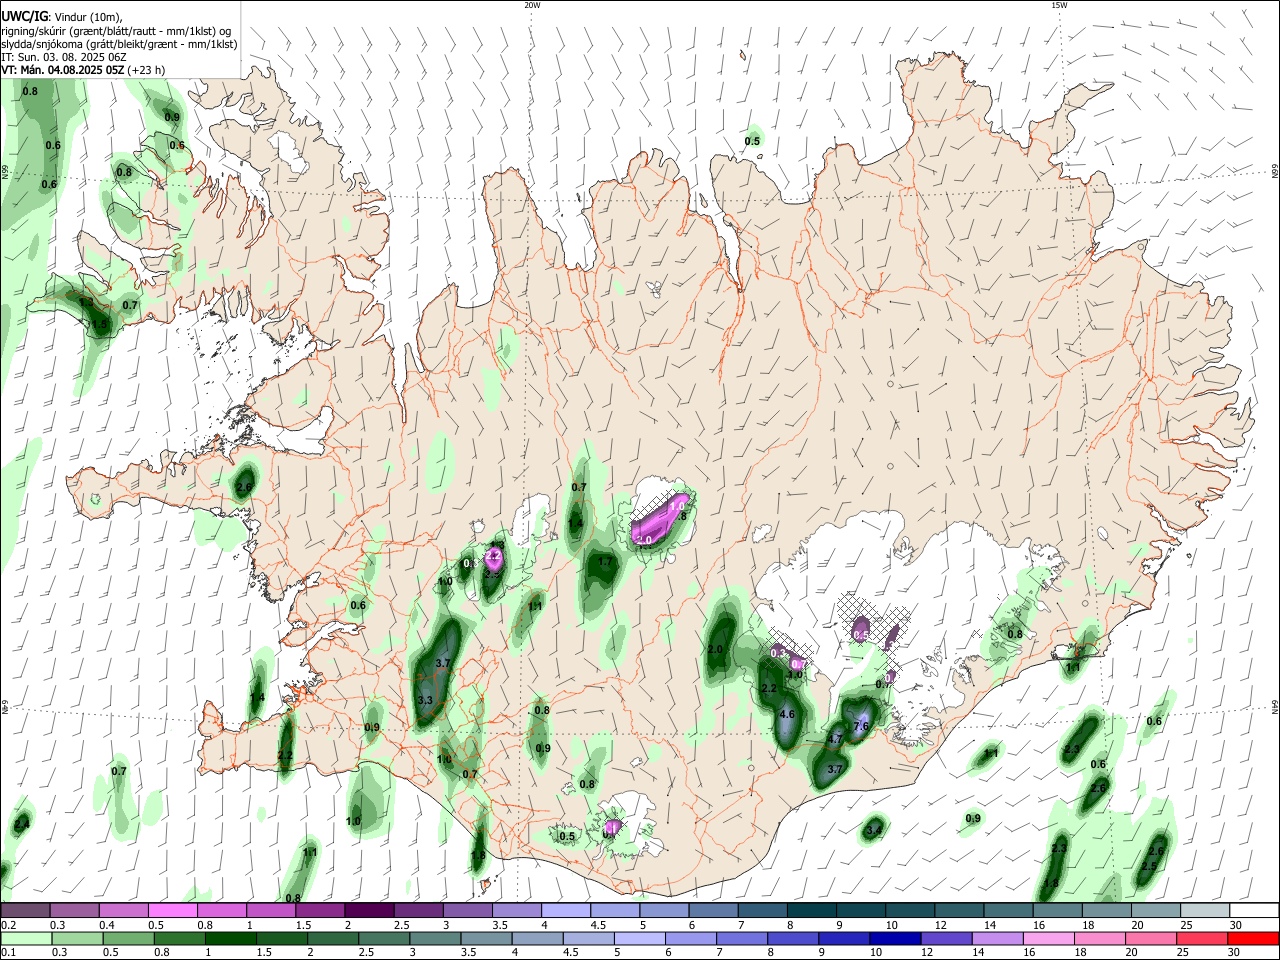Select top-row legend swatch between 0.3 and 0.4
Viewport: 1280px width, 960px height.
pos(74,910)
